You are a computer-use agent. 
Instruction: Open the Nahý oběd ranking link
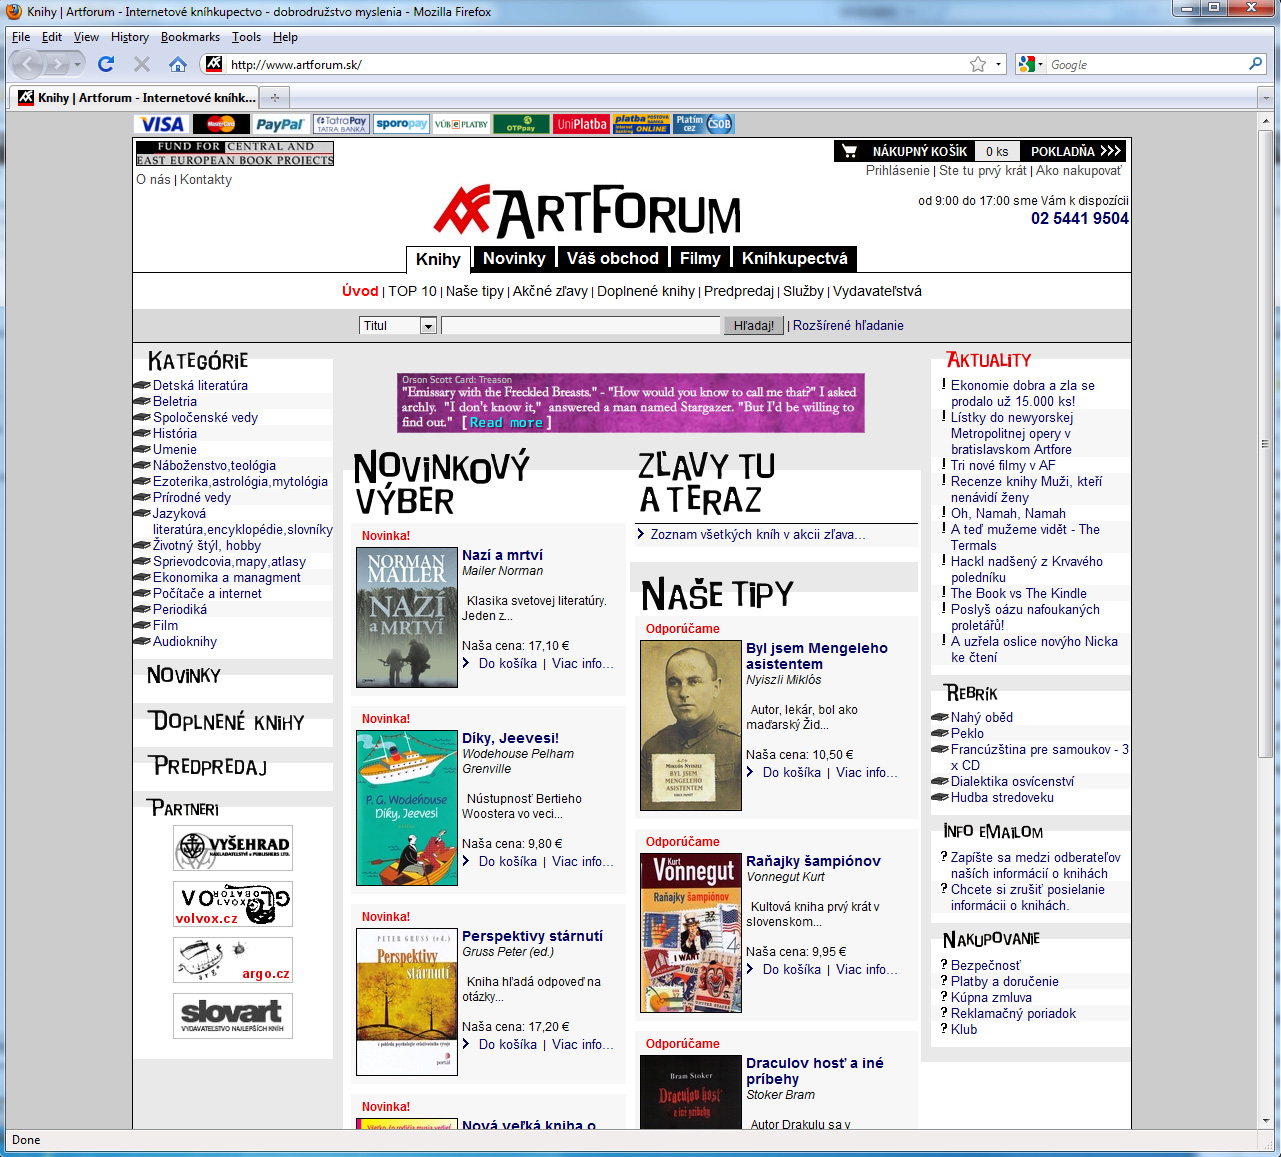[982, 717]
